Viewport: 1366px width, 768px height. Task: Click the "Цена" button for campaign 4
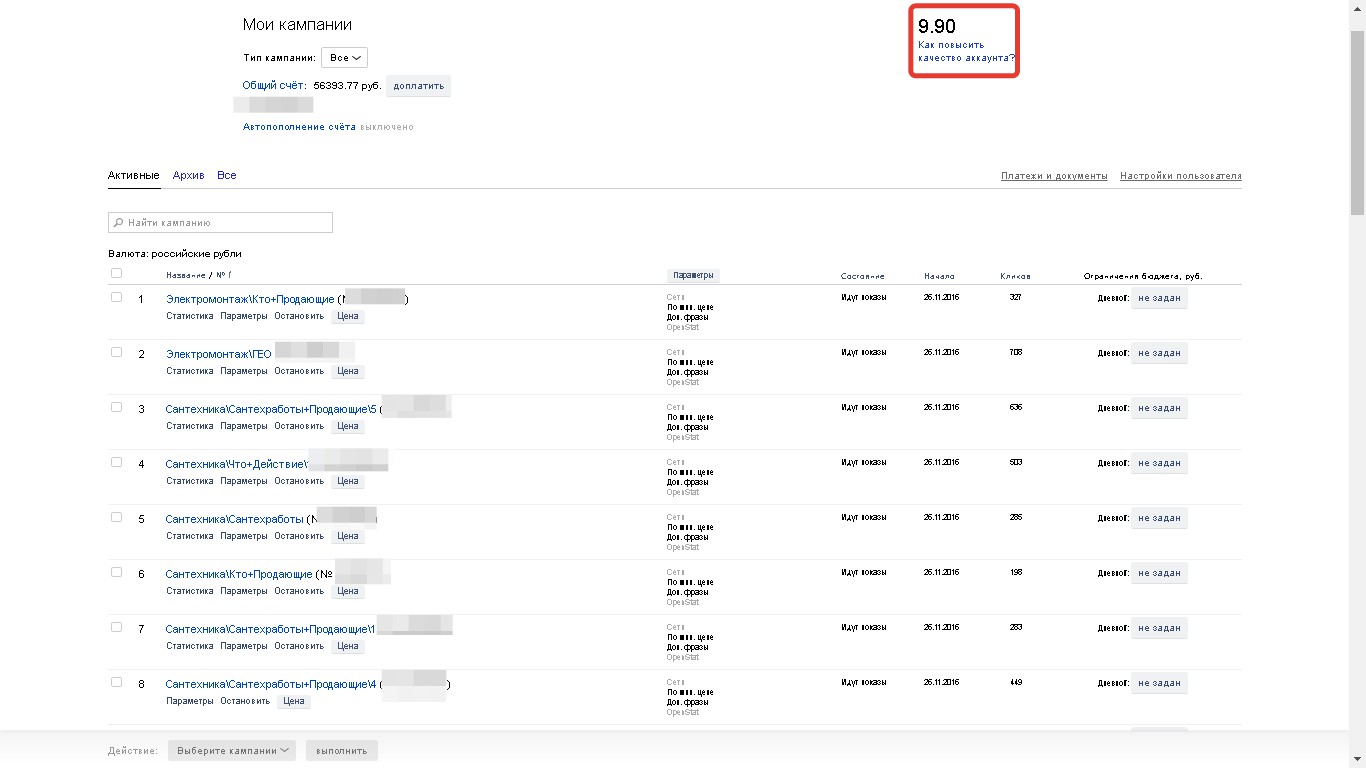pos(347,481)
